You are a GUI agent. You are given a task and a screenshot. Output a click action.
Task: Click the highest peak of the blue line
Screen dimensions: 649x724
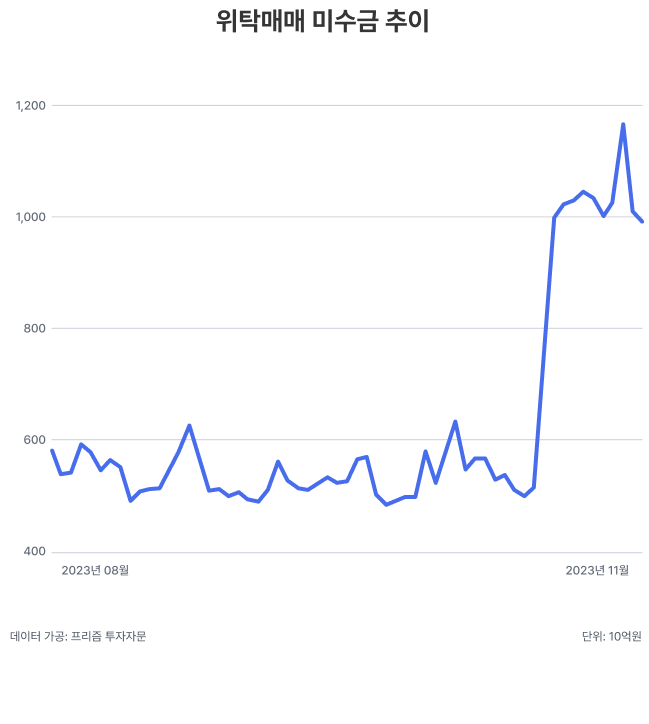623,124
